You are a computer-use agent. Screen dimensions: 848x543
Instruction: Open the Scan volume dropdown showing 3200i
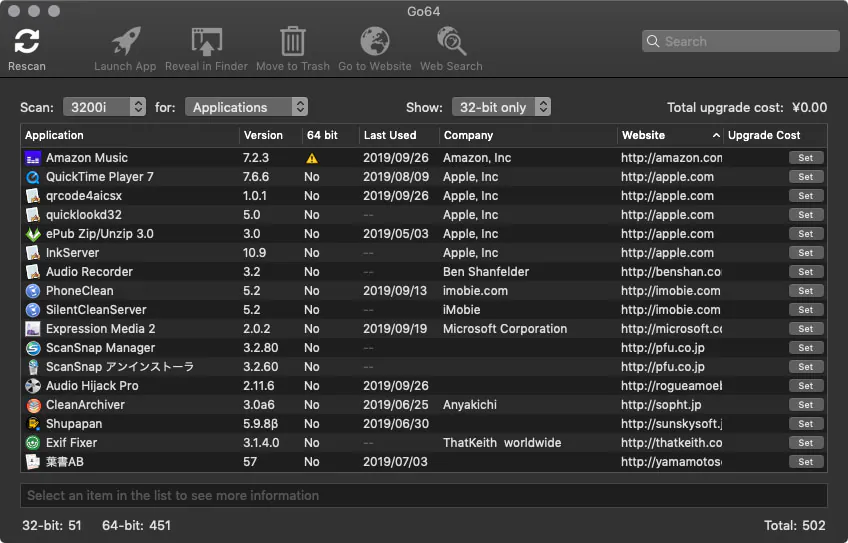pos(104,107)
